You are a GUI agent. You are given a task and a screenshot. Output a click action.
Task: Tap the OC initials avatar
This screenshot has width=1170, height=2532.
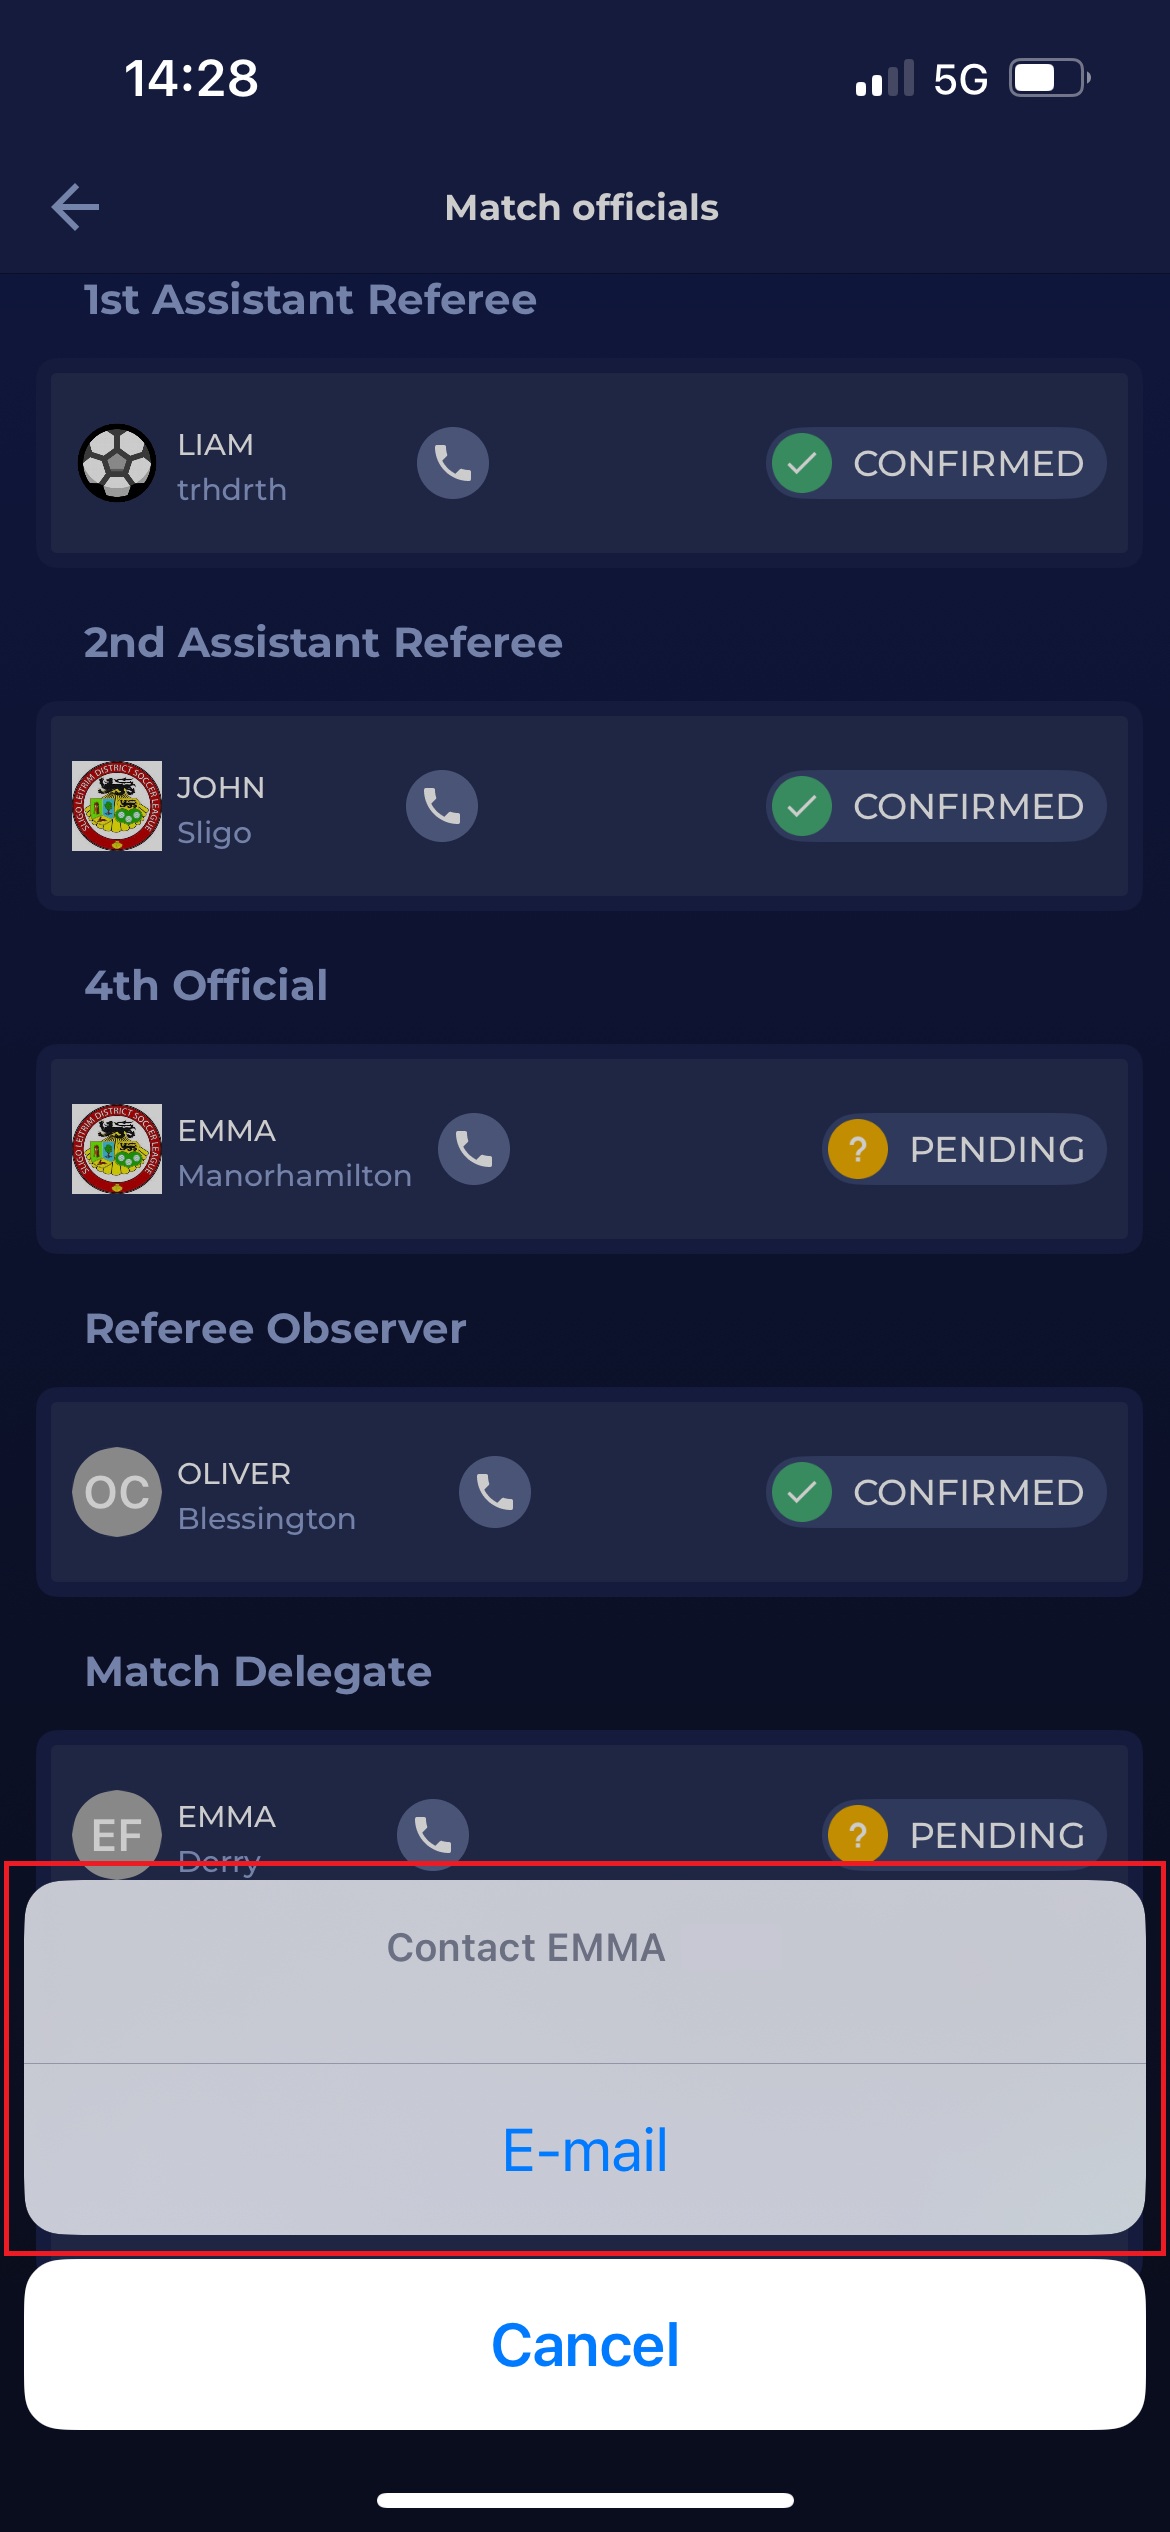(x=117, y=1492)
